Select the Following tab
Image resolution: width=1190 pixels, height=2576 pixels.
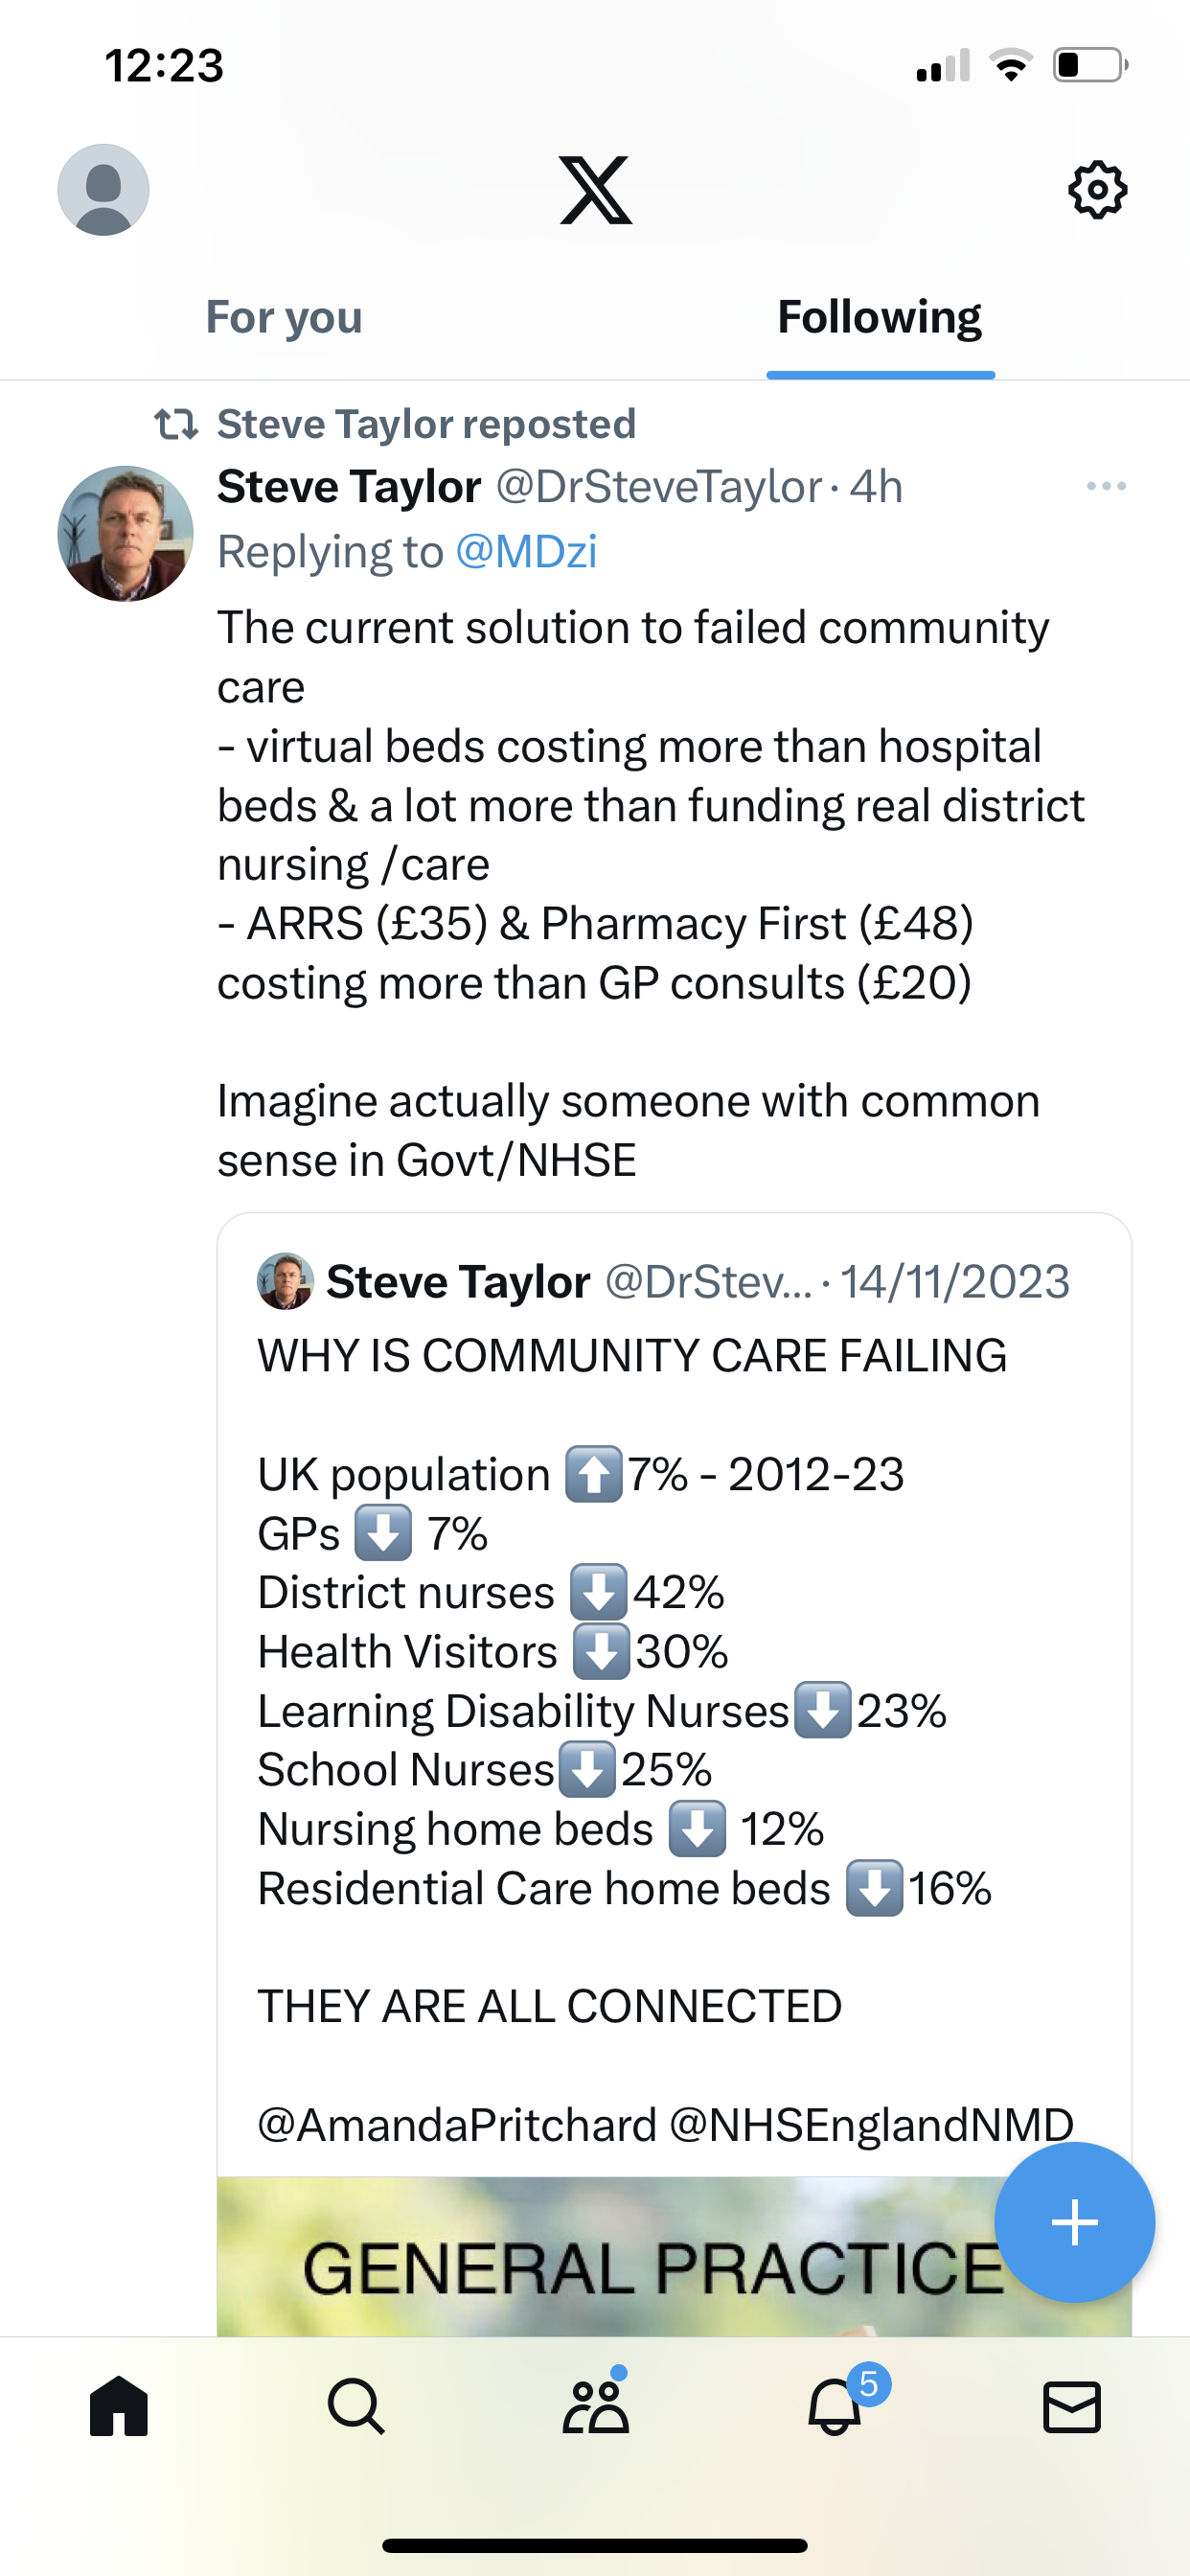point(880,317)
